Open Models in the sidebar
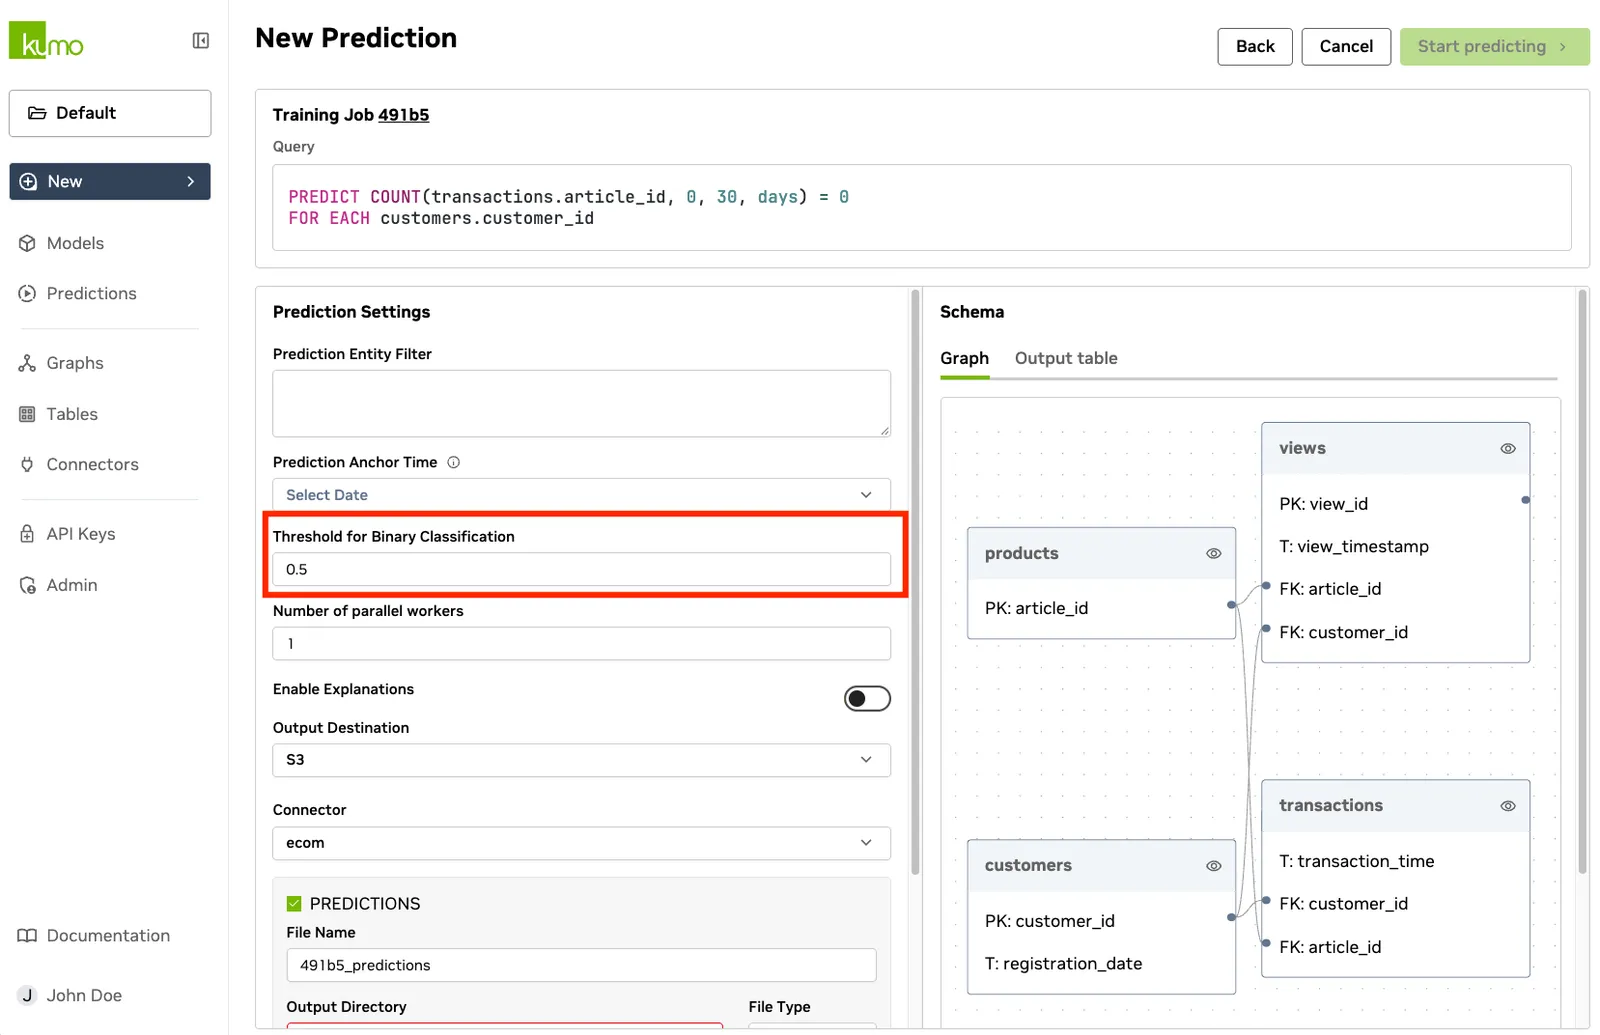Viewport: 1600px width, 1035px height. [x=75, y=243]
